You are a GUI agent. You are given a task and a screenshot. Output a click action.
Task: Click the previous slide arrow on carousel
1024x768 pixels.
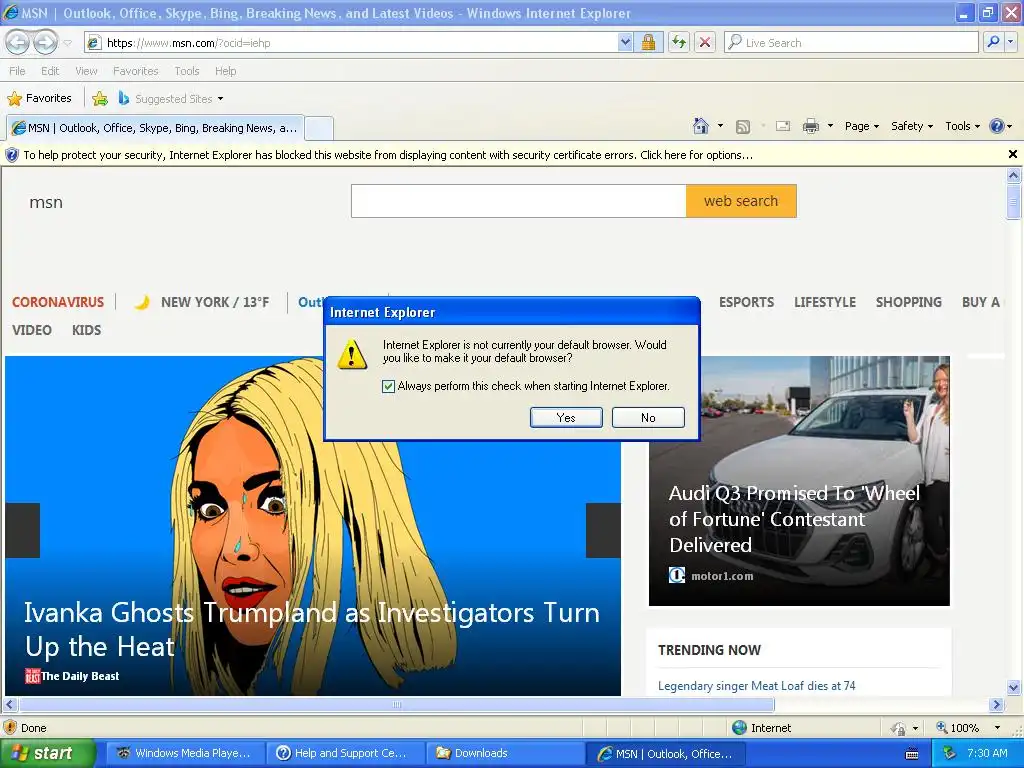(x=22, y=530)
